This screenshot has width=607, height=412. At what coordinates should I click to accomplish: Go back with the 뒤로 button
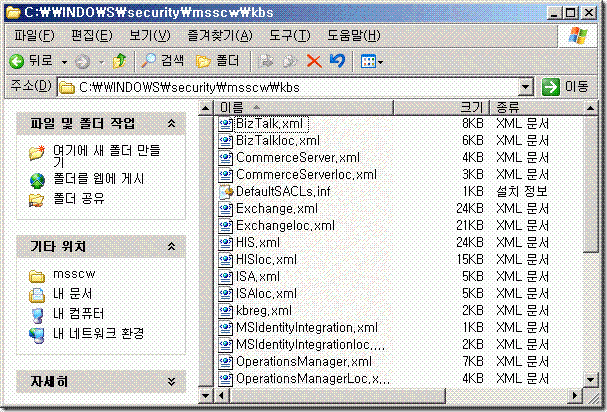(31, 61)
